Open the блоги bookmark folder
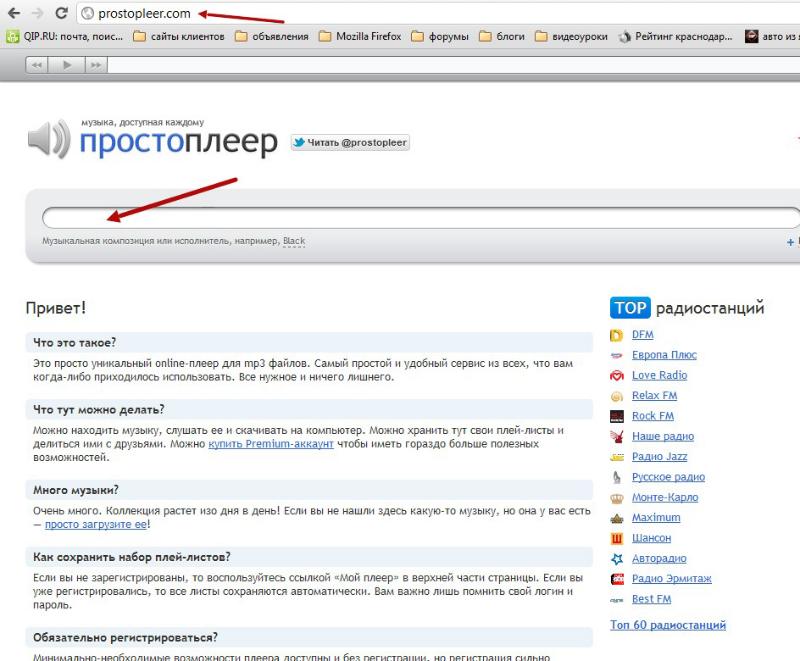 [502, 36]
